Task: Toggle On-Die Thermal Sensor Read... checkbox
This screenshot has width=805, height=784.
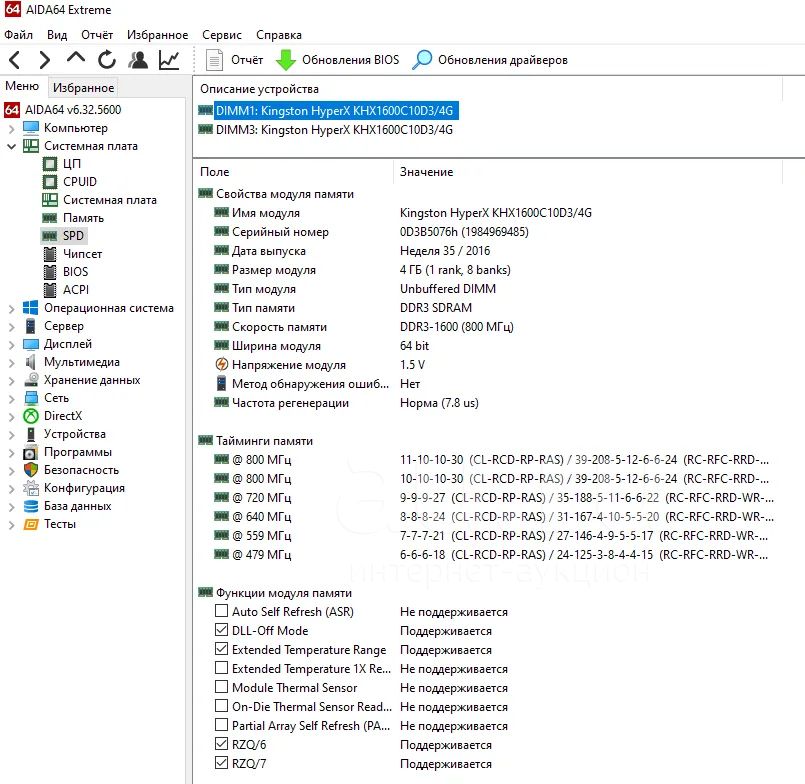Action: pyautogui.click(x=221, y=706)
